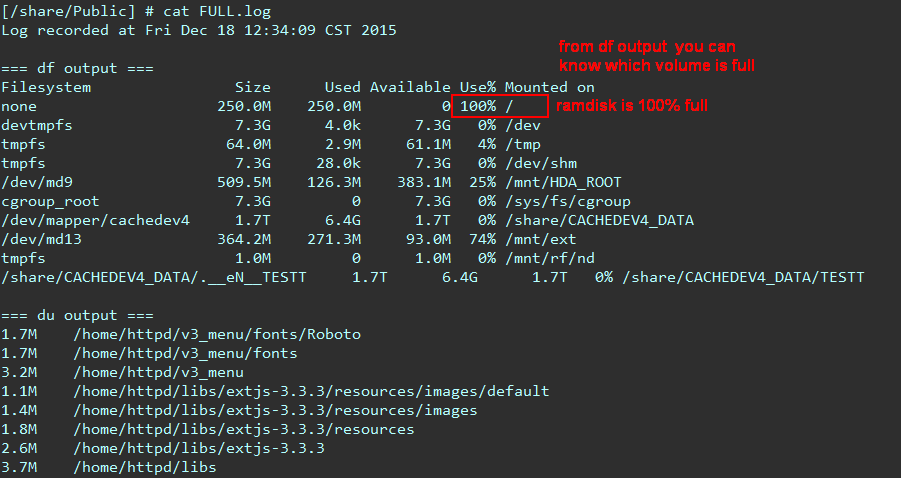The height and width of the screenshot is (478, 901).
Task: Click the /home/httpd/v3_menu/fonts/Roboto path
Action: [217, 334]
